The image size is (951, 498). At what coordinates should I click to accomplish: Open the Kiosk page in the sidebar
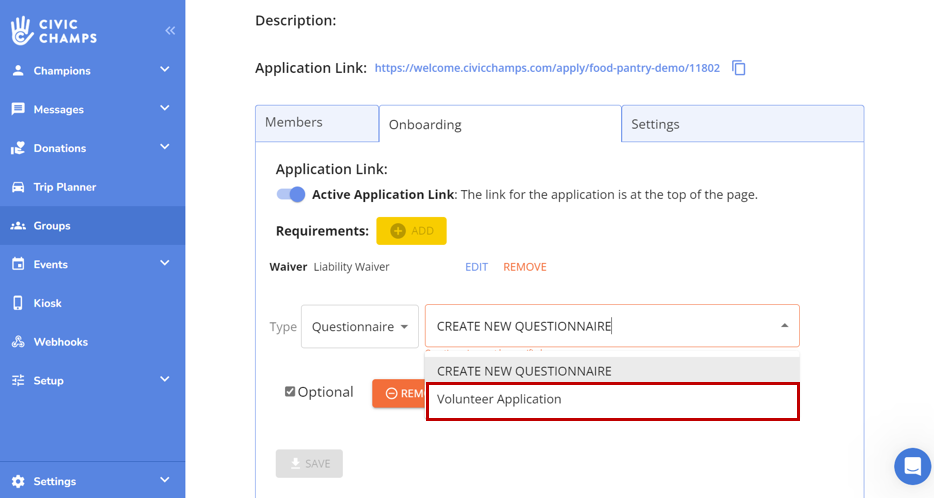pyautogui.click(x=47, y=303)
